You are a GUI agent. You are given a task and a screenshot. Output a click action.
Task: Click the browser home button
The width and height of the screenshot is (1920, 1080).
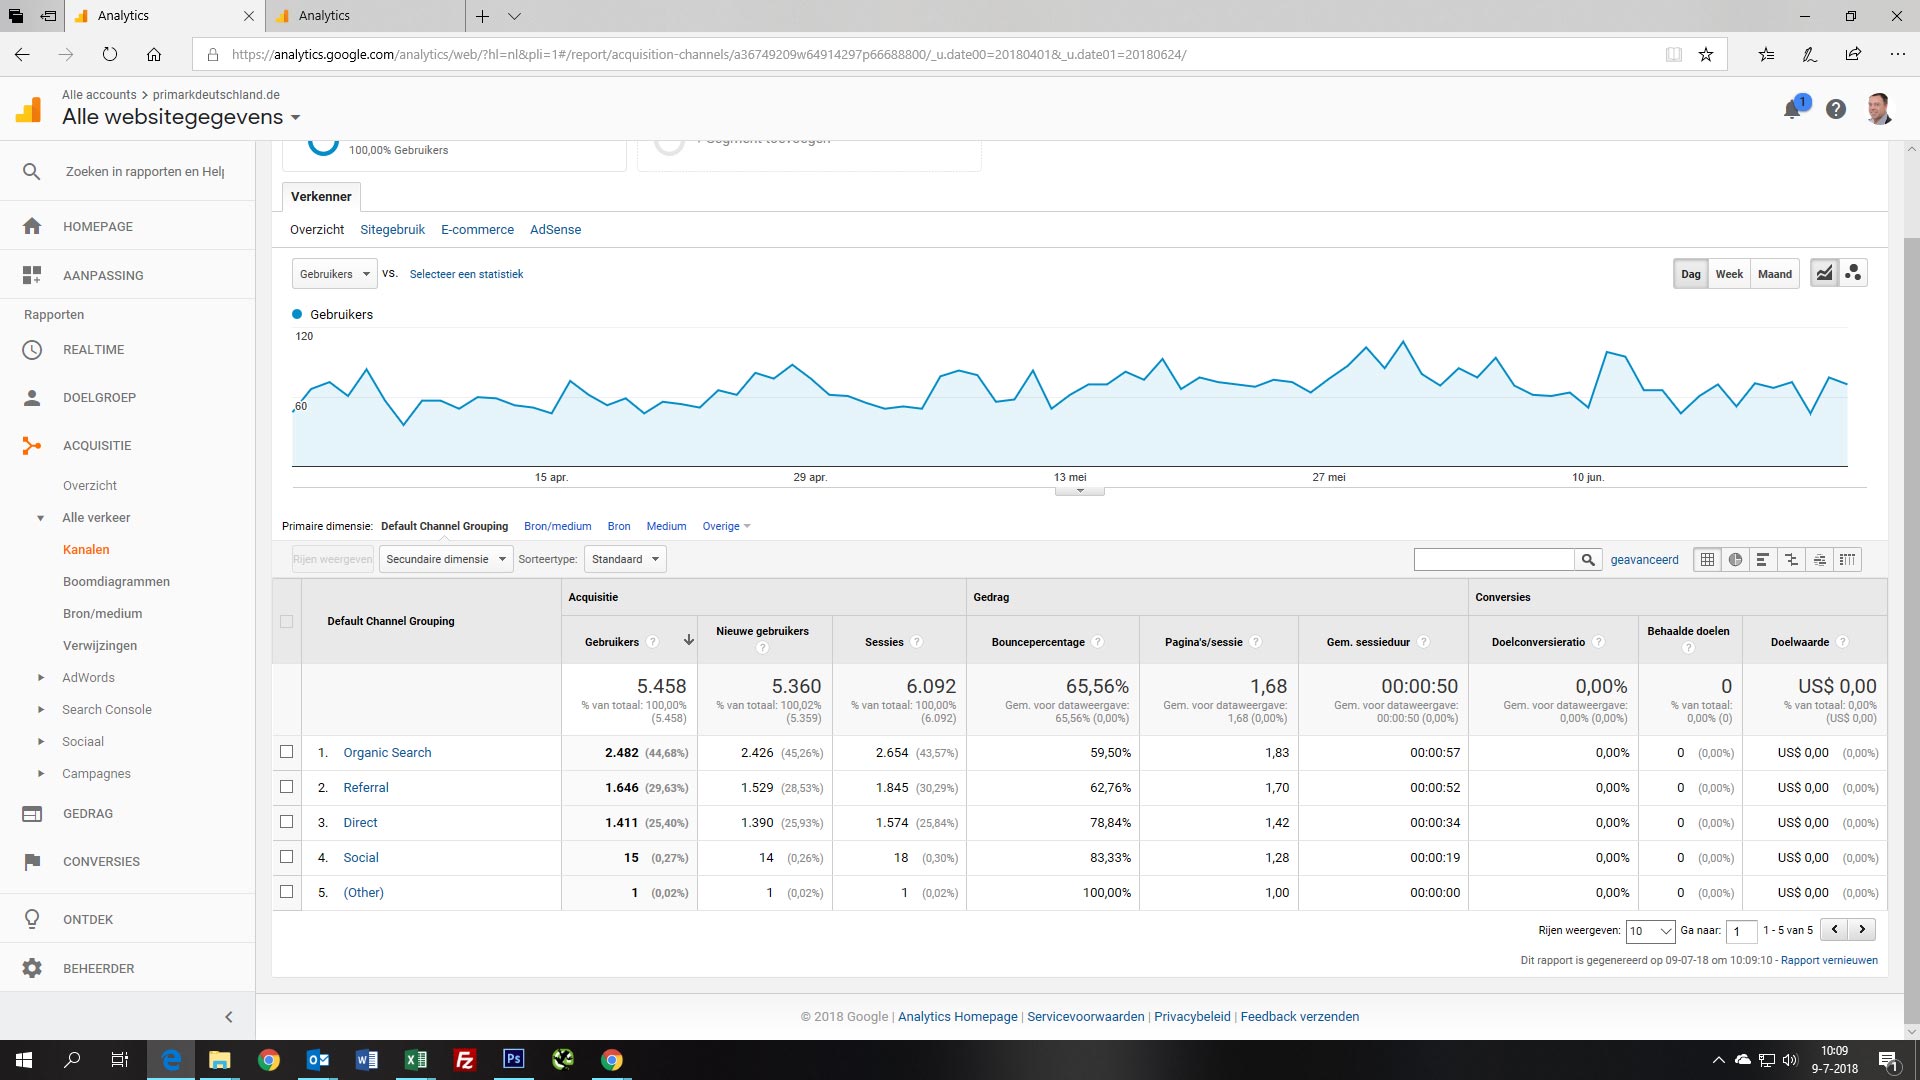pos(153,54)
